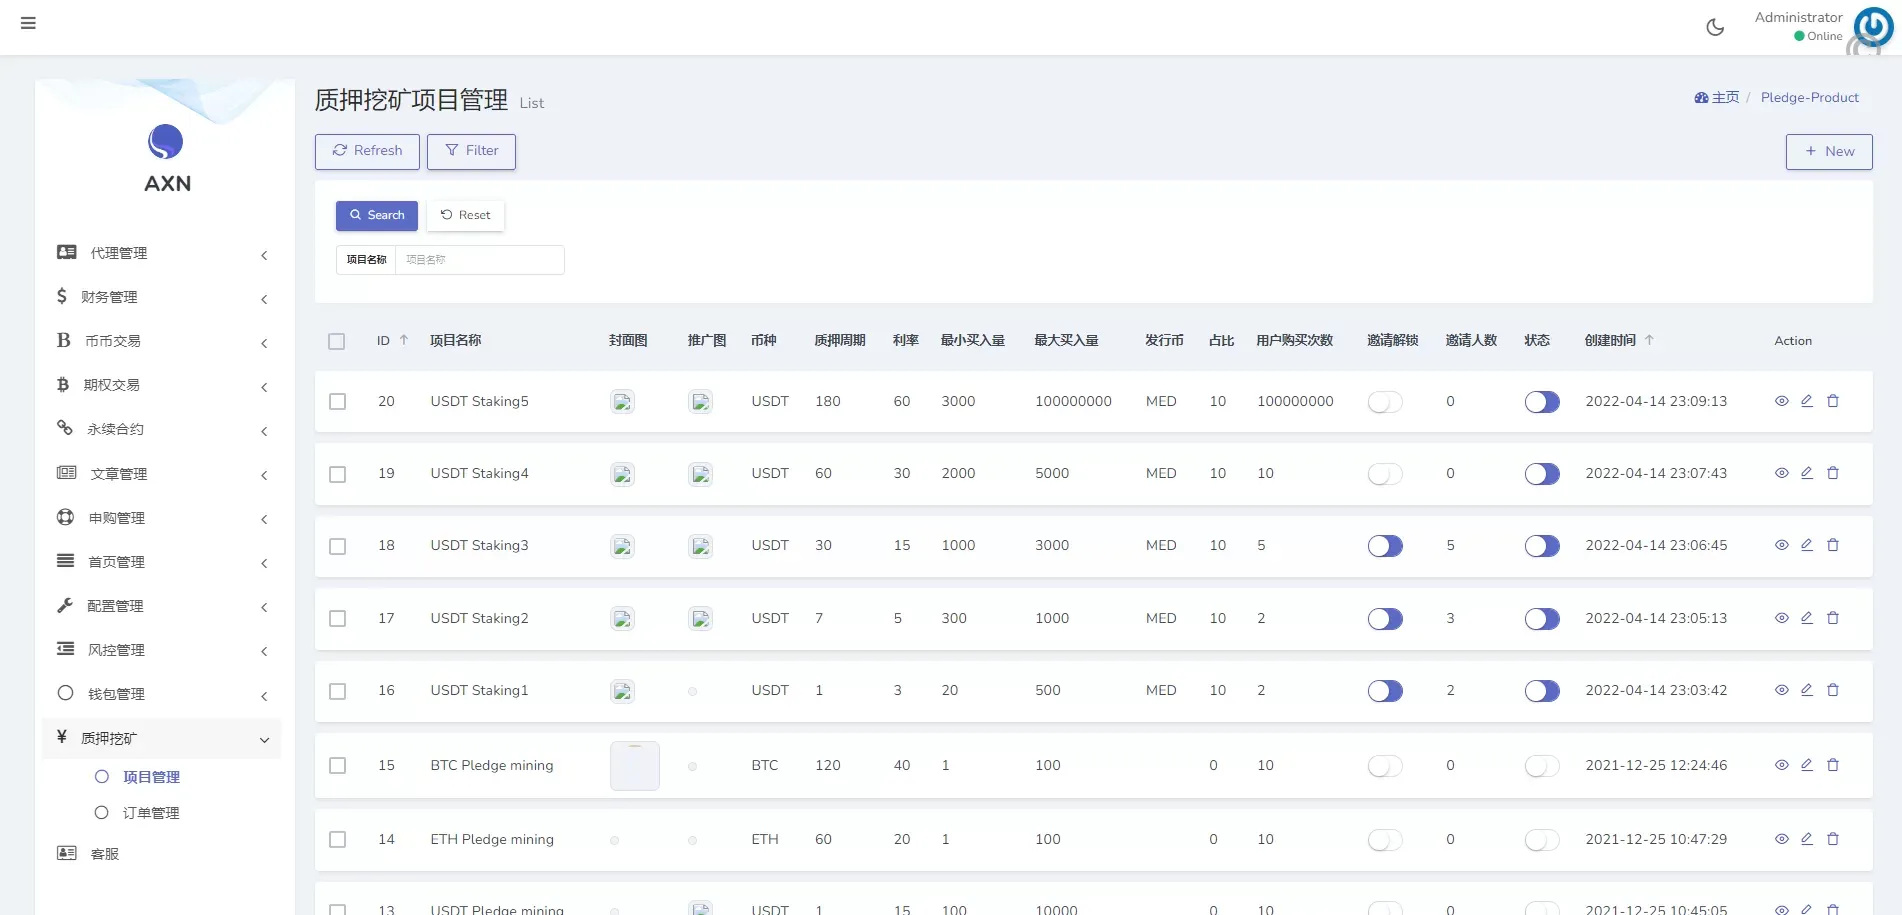
Task: Click the hamburger menu icon
Action: pyautogui.click(x=28, y=23)
